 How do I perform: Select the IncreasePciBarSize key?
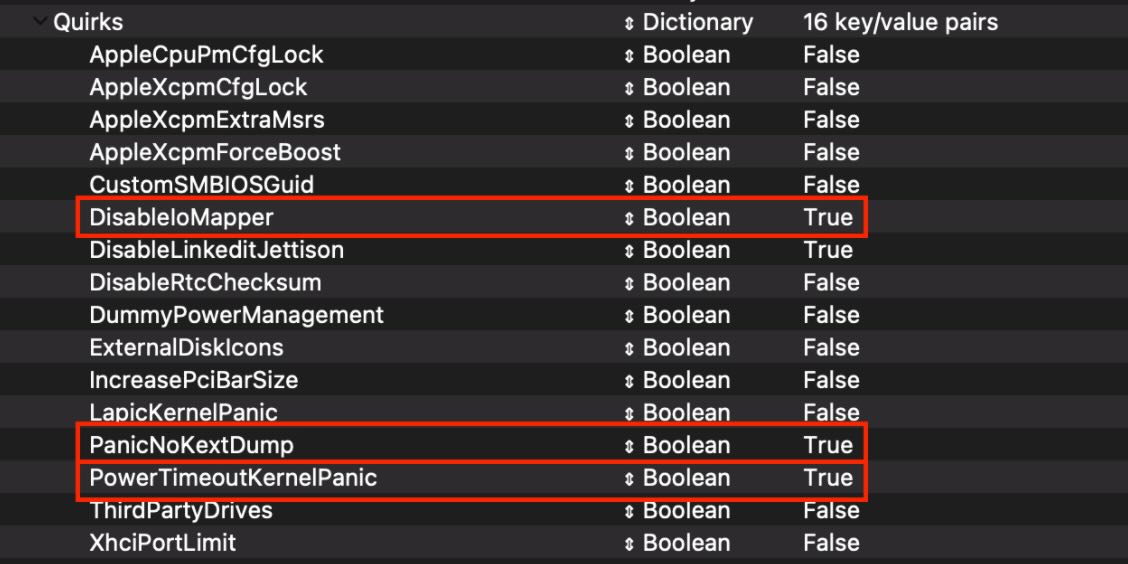point(194,380)
